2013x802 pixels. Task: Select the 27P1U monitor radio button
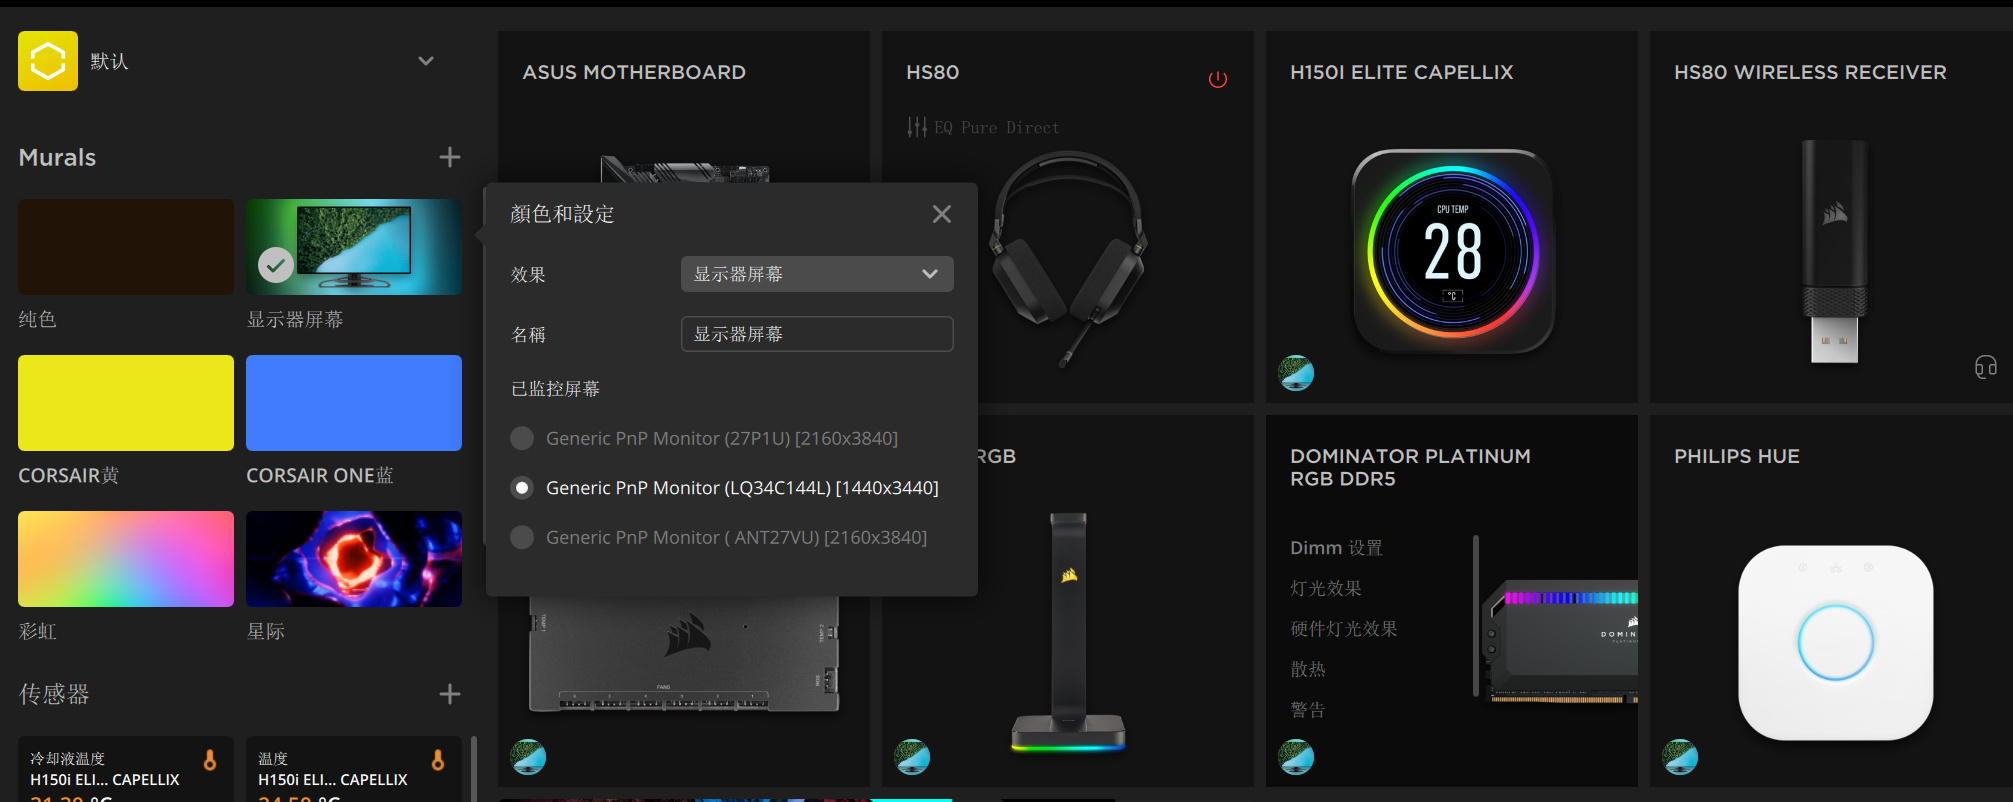point(522,438)
